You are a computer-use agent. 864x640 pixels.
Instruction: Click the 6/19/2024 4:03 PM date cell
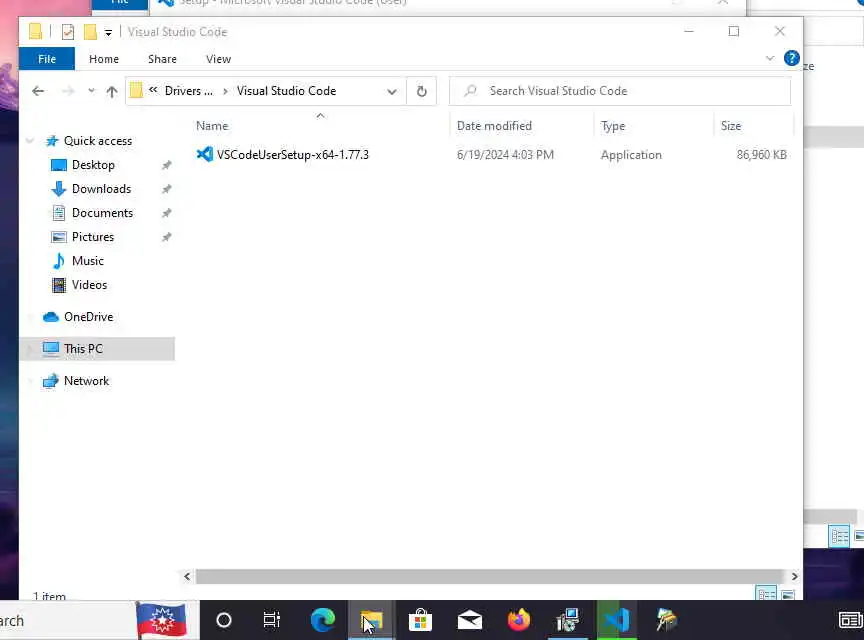pyautogui.click(x=505, y=155)
